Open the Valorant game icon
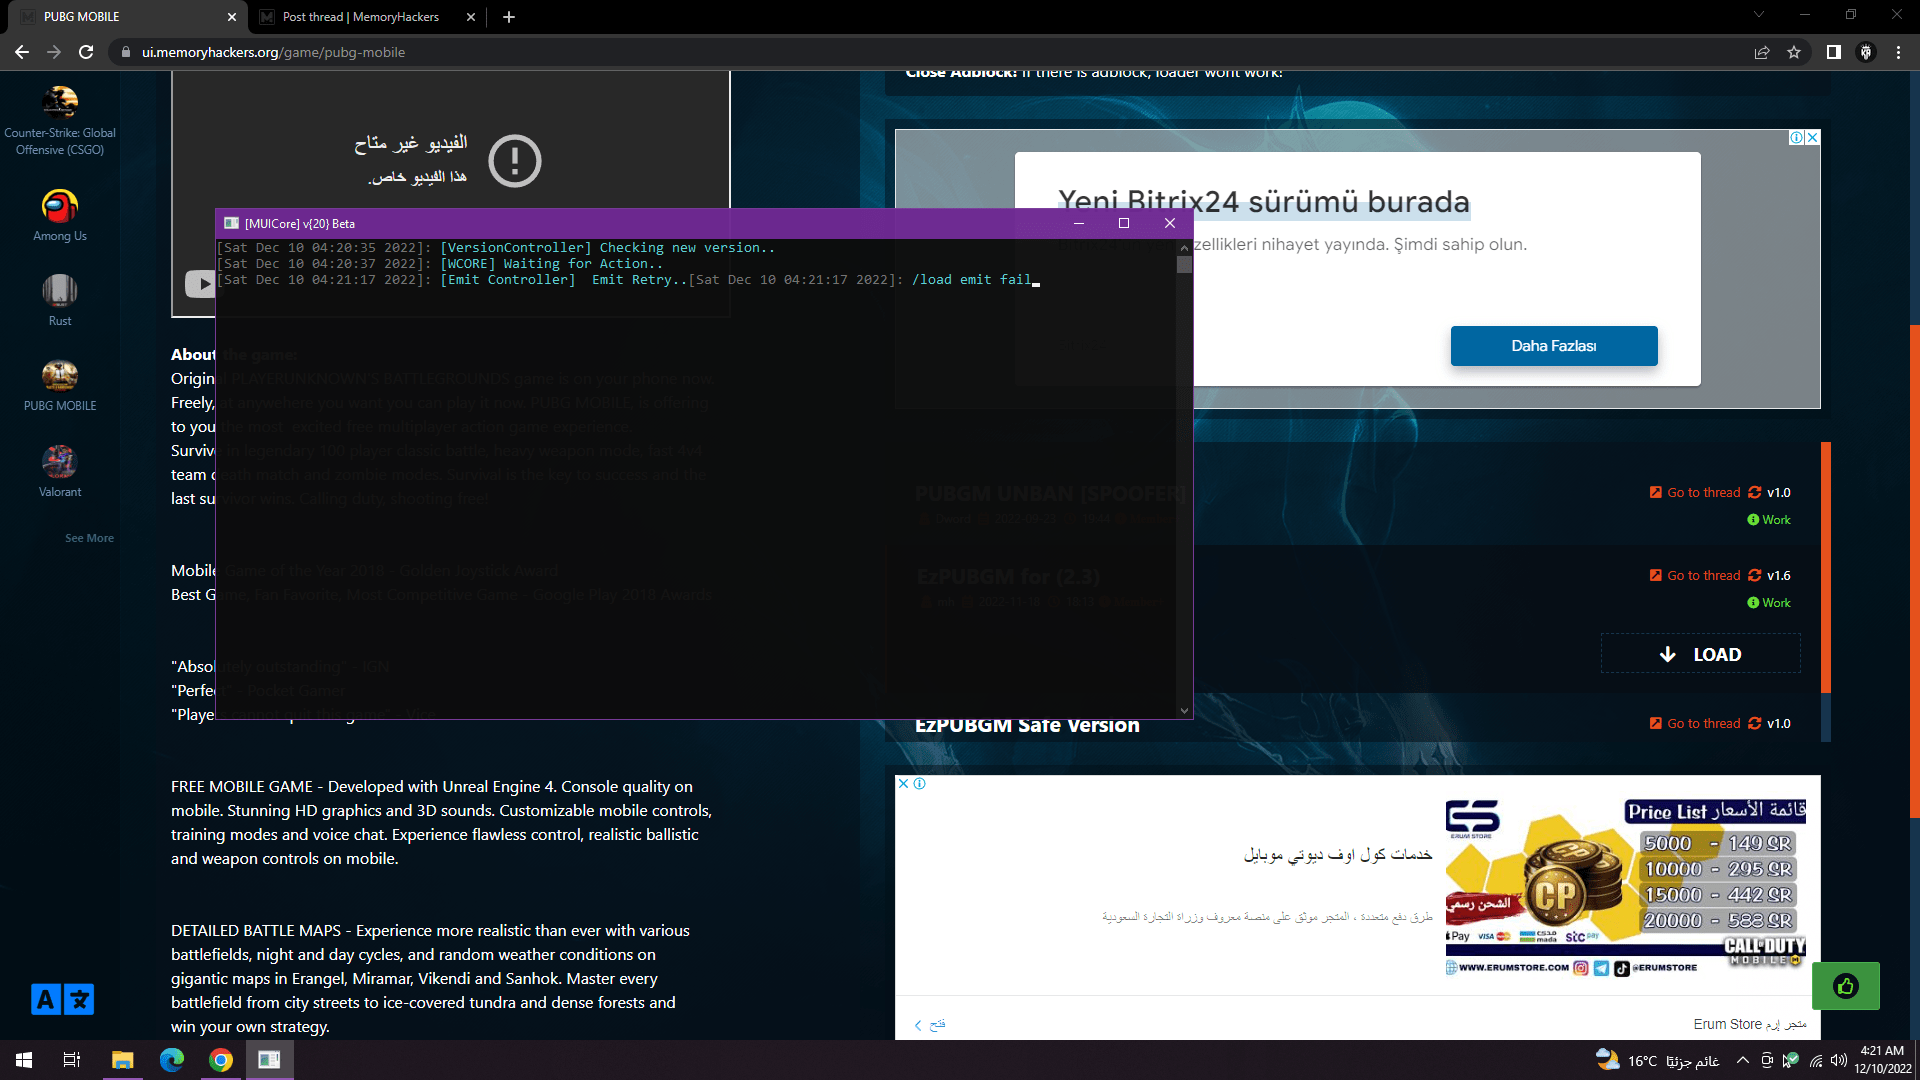This screenshot has width=1920, height=1080. pyautogui.click(x=60, y=462)
